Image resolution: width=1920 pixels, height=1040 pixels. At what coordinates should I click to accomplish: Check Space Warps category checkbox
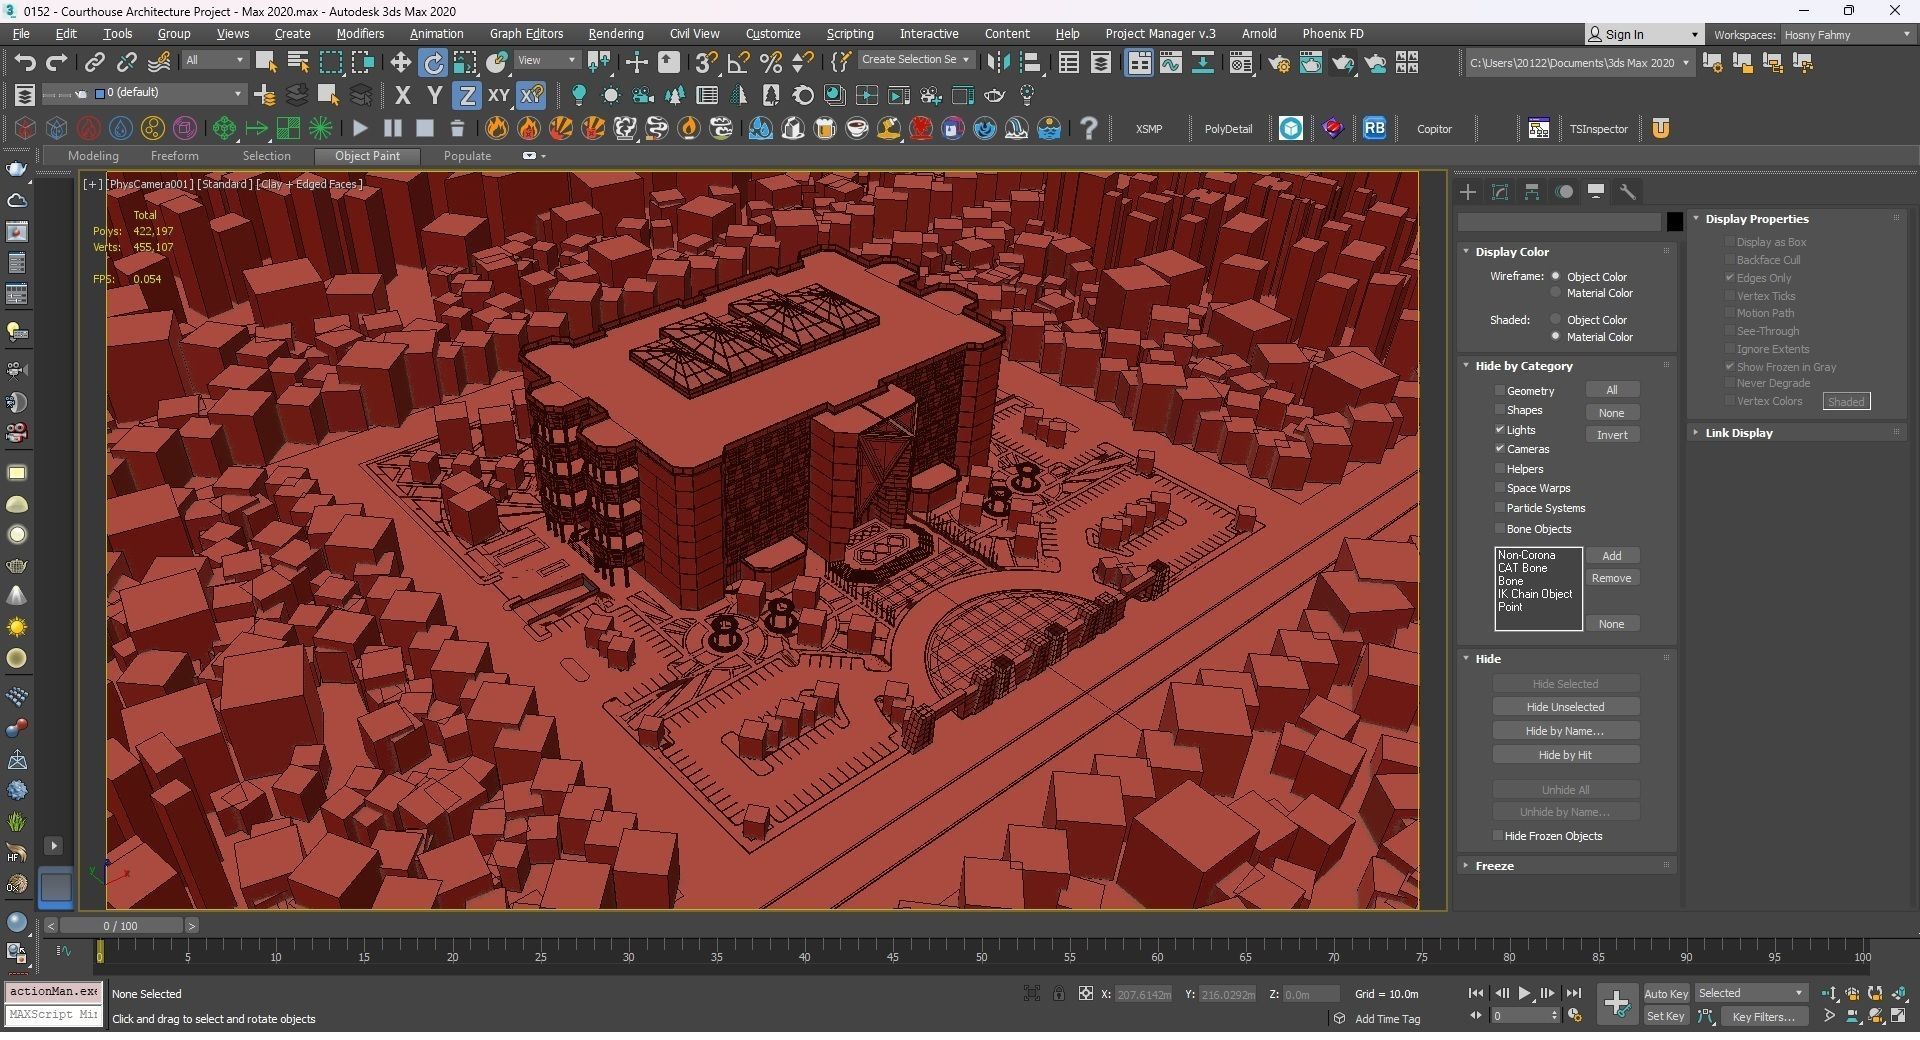click(x=1500, y=488)
